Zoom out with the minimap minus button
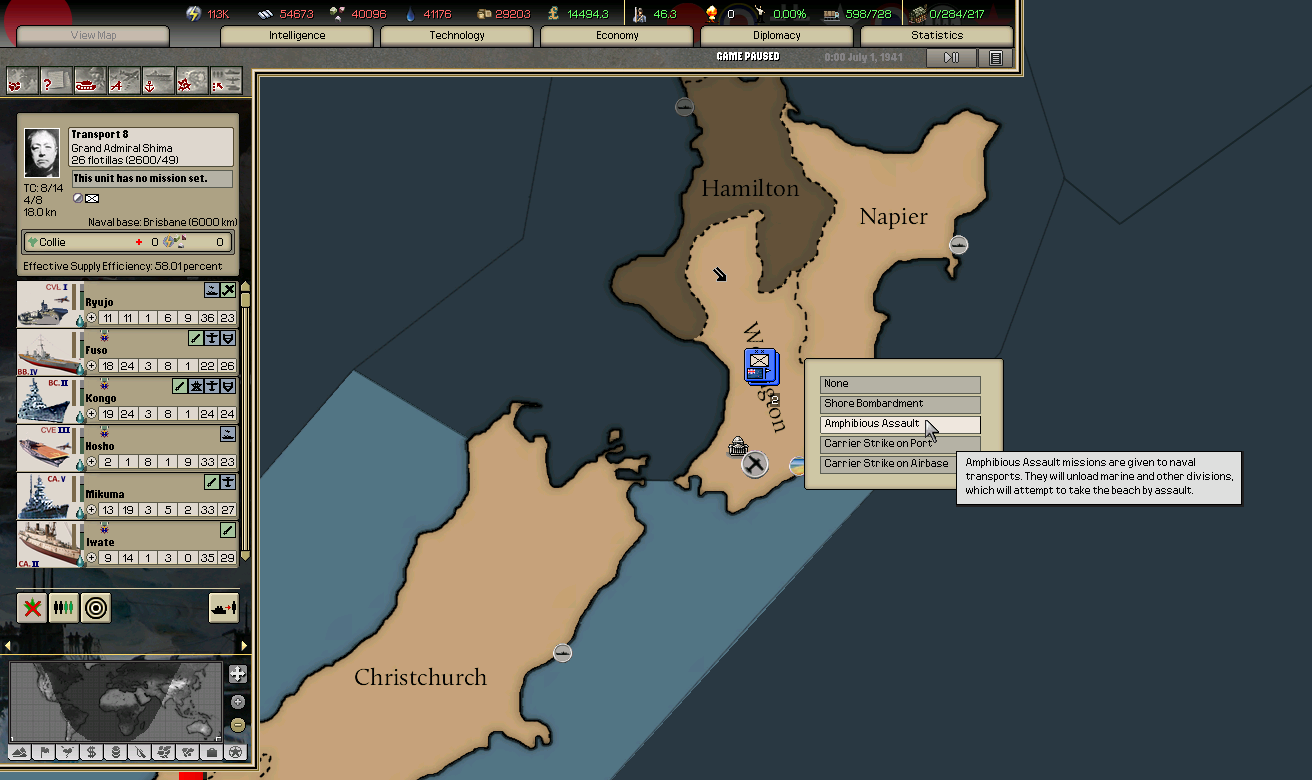 tap(237, 725)
